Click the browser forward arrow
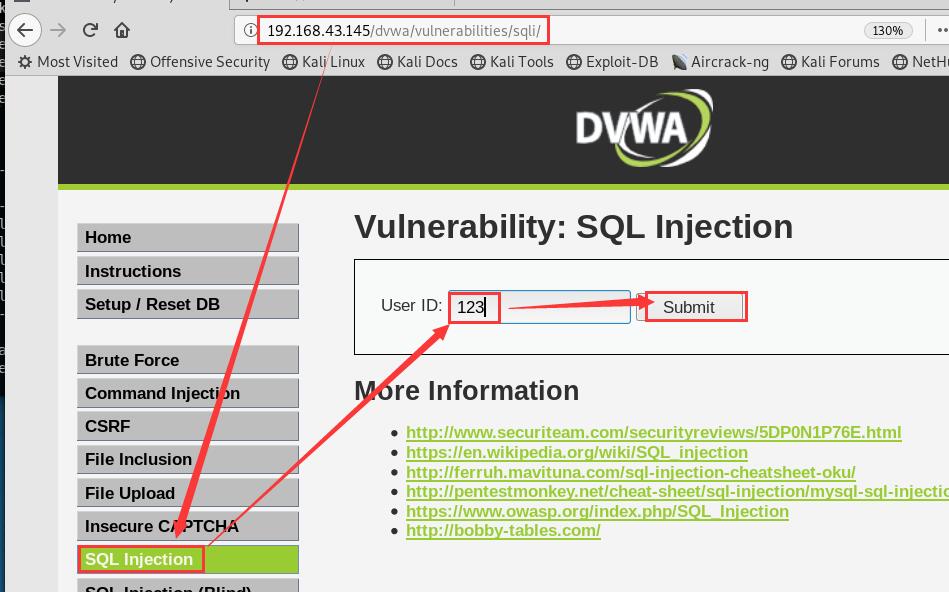 click(58, 30)
